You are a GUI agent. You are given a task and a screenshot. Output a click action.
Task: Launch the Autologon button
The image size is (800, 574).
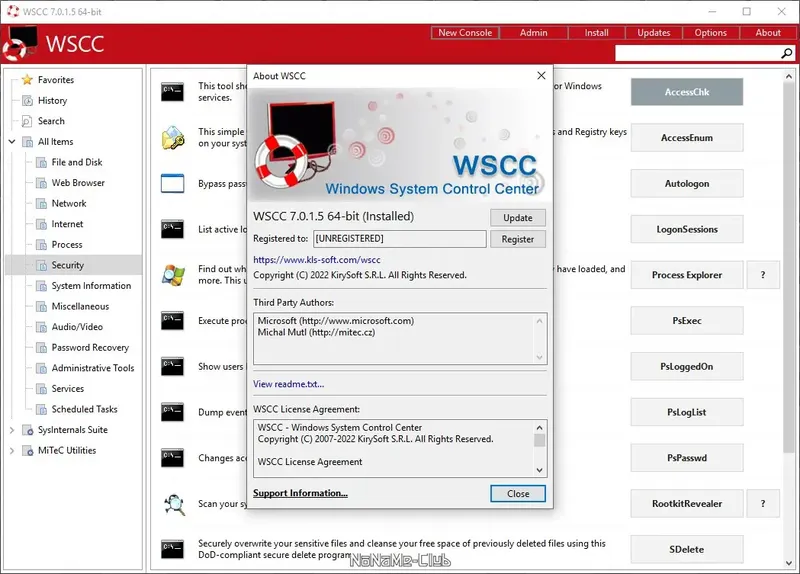click(x=687, y=184)
